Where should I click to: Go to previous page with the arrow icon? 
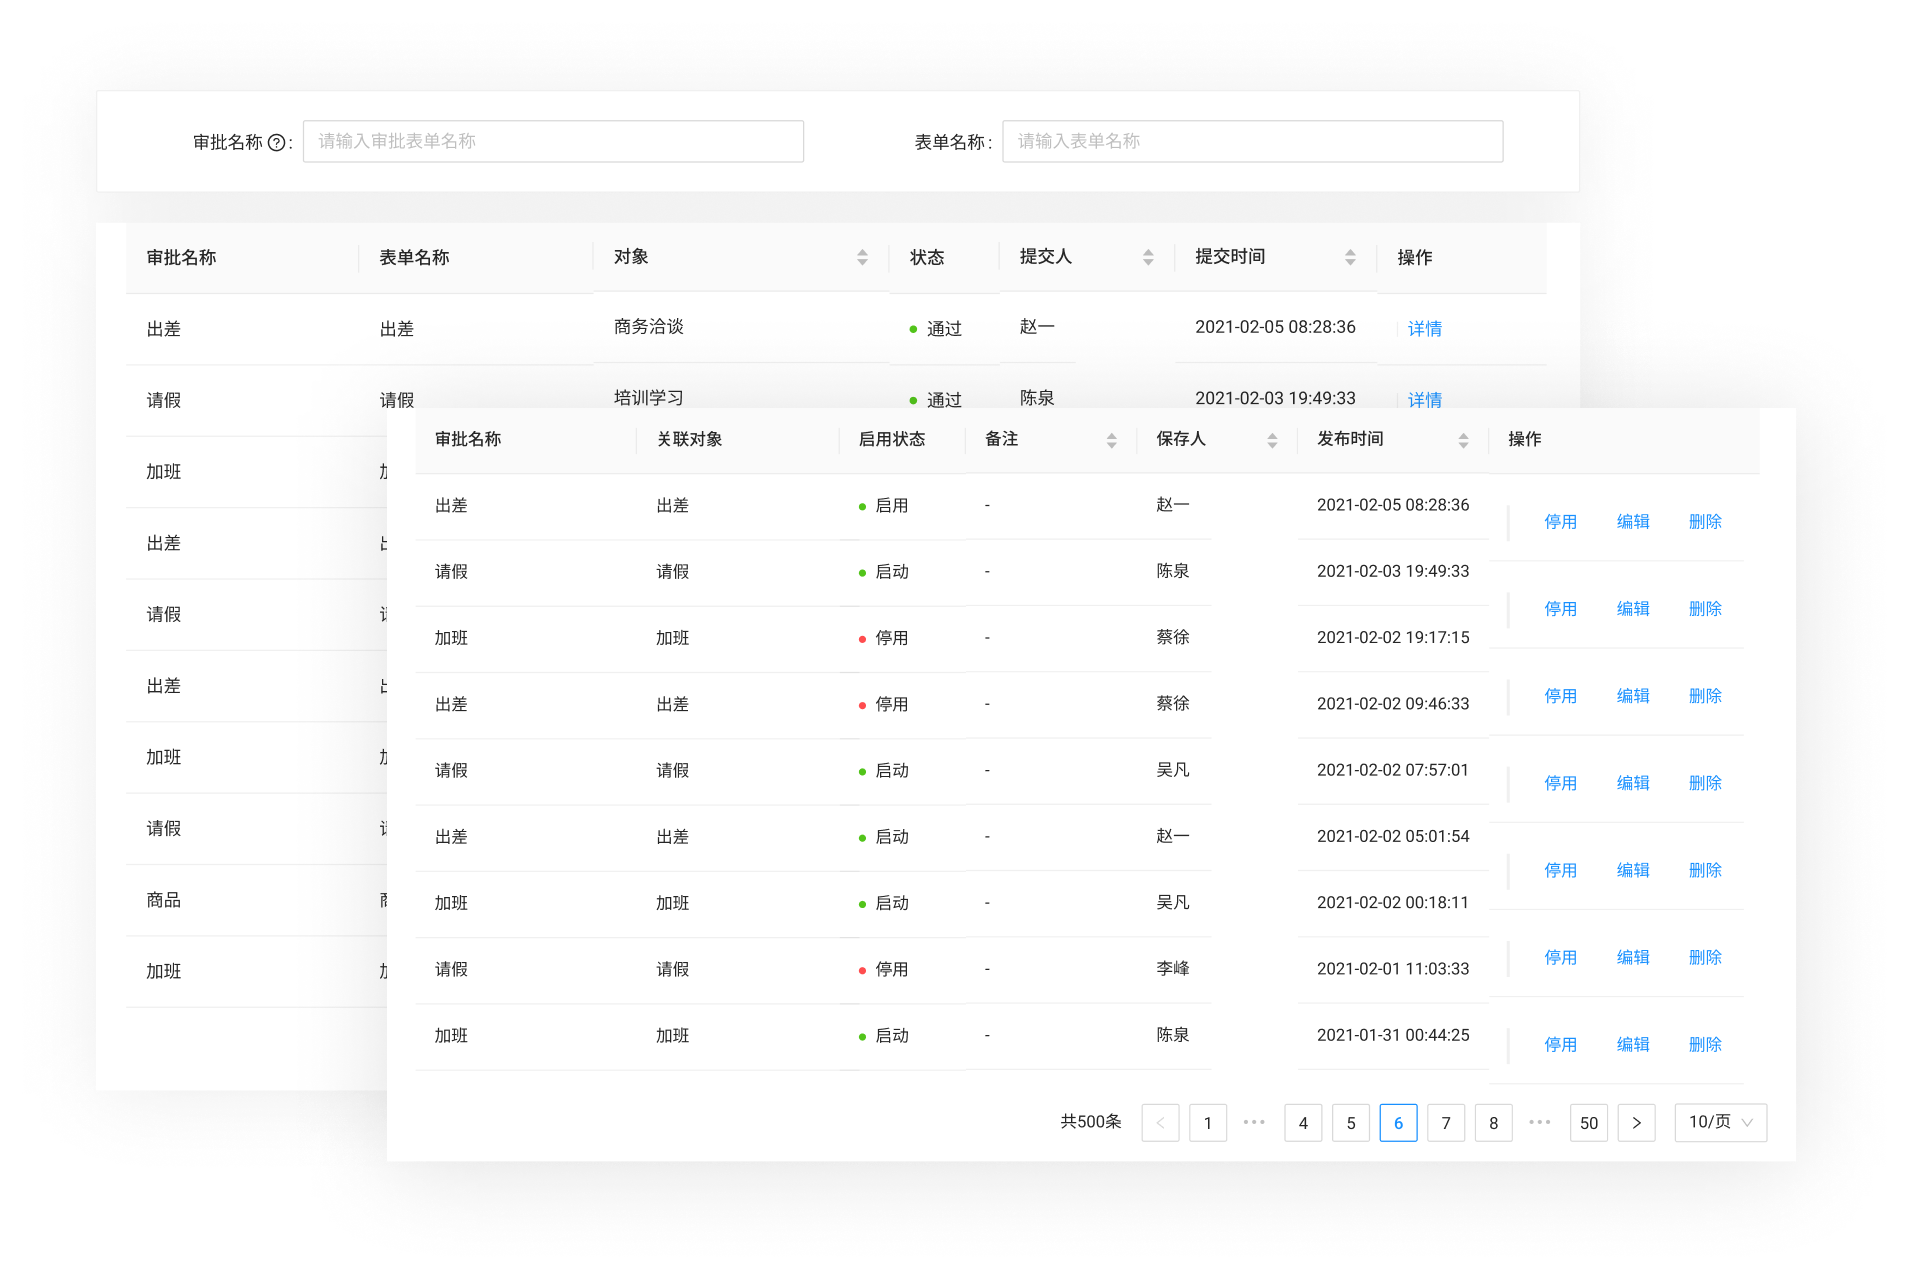(x=1160, y=1122)
